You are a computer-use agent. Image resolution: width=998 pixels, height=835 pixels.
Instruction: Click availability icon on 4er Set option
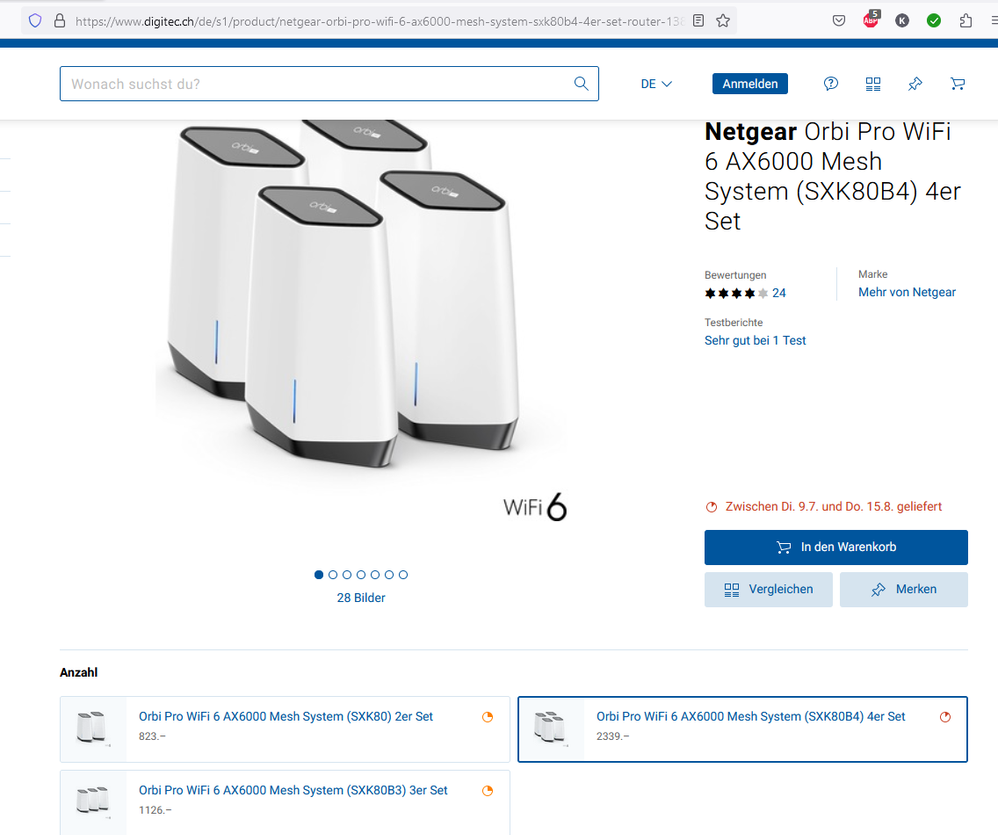(x=945, y=717)
